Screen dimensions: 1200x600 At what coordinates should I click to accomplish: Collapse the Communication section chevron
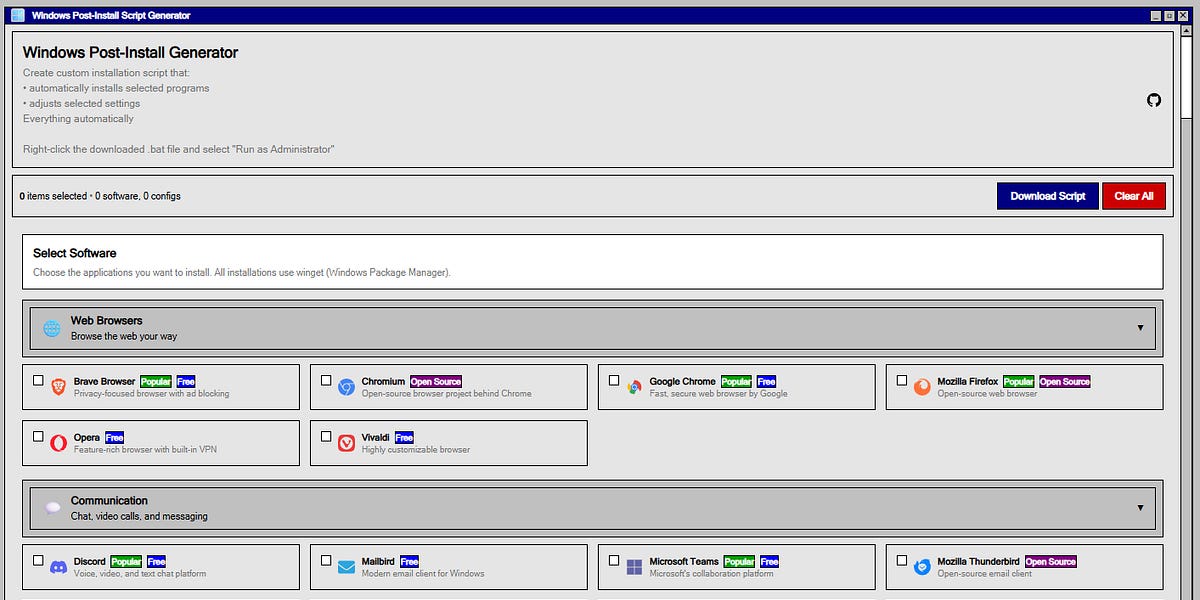1140,507
